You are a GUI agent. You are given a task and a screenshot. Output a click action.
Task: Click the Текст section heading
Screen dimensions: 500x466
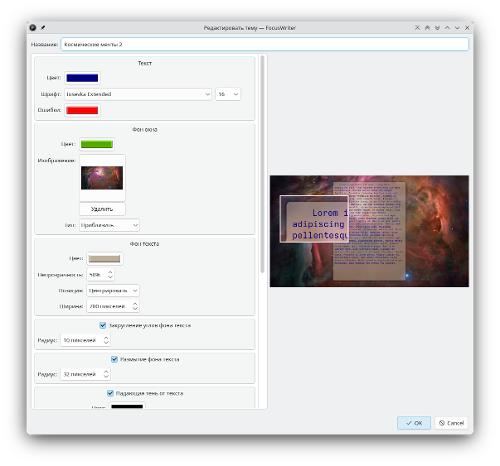coord(145,63)
